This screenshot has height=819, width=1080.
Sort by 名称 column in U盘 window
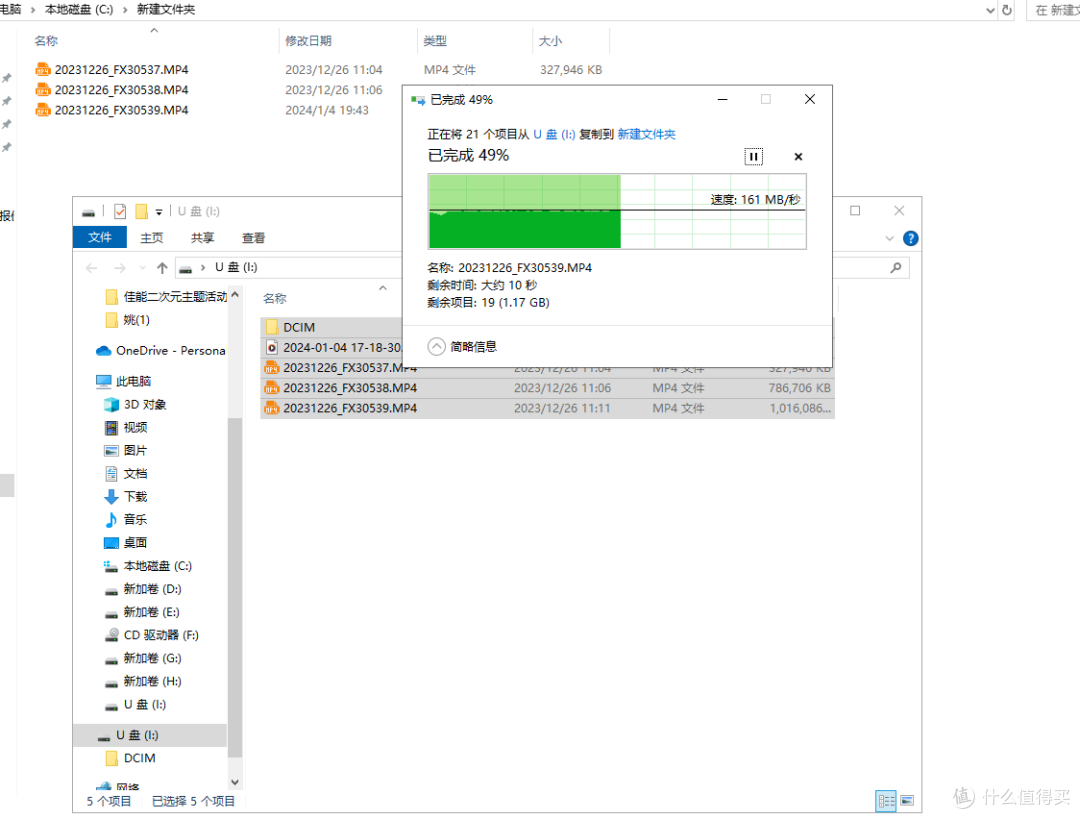[275, 298]
